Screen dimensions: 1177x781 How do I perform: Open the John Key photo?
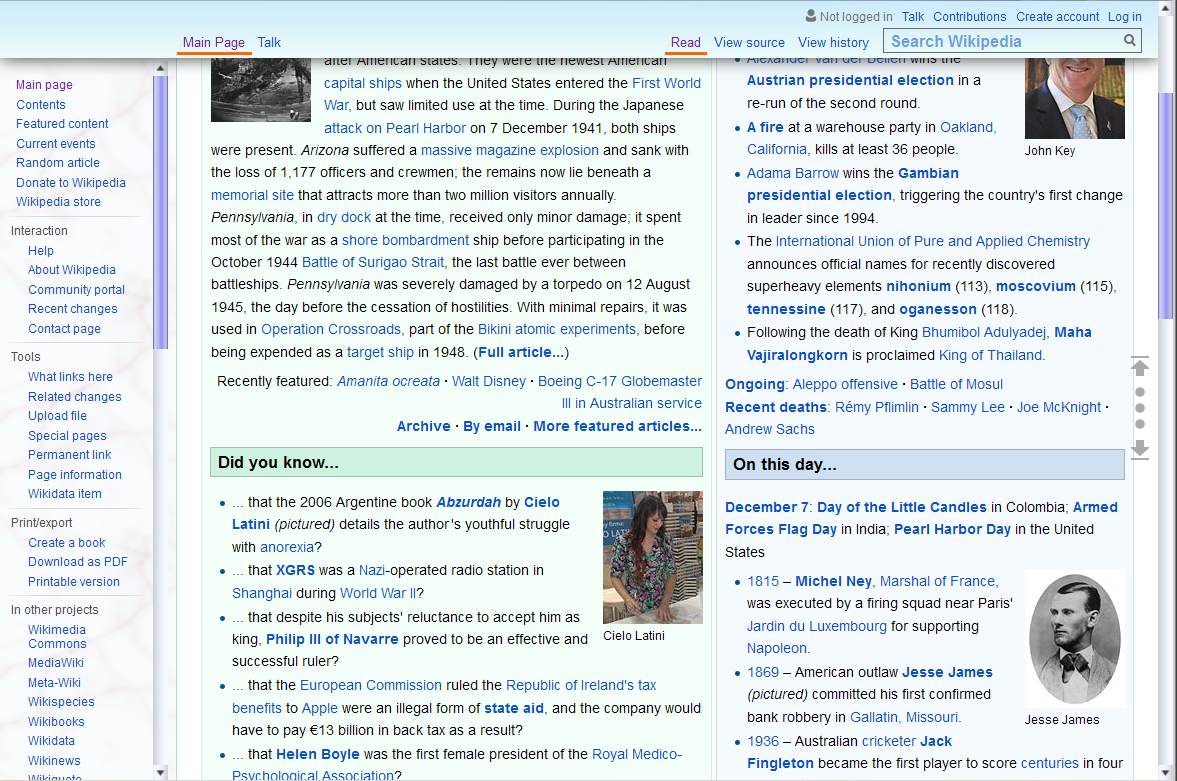point(1074,98)
